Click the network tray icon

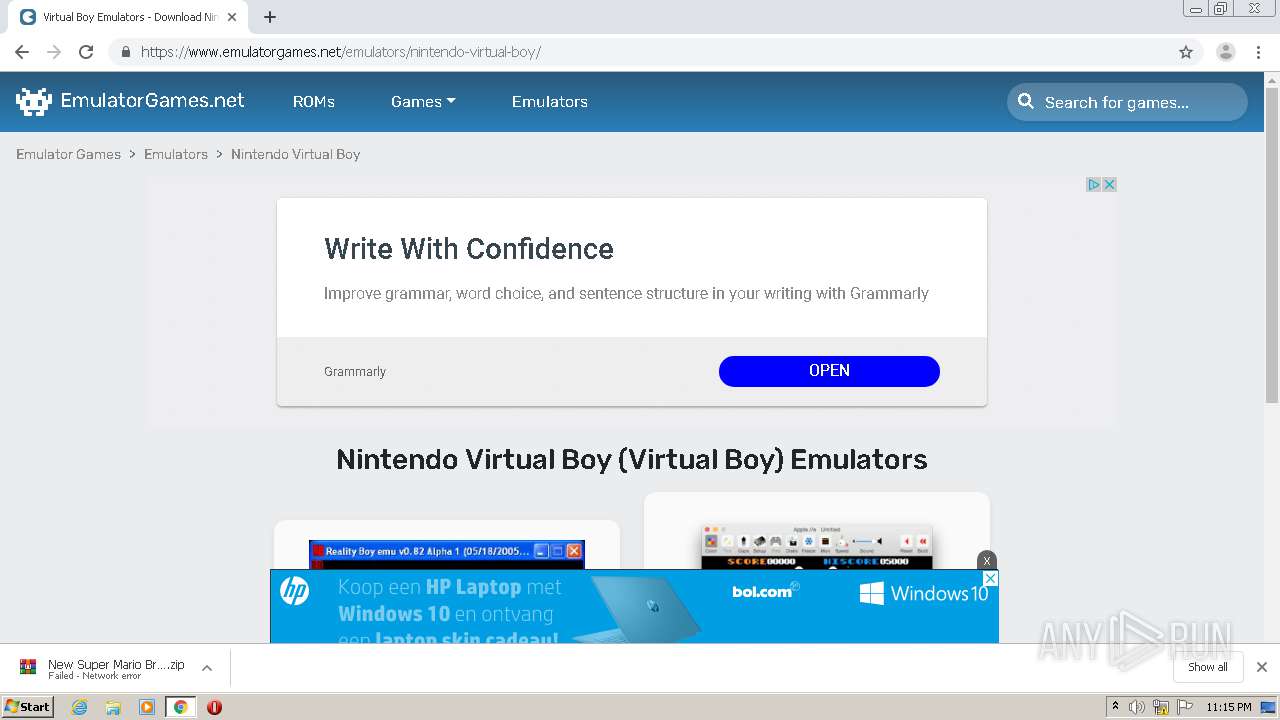click(x=1161, y=707)
